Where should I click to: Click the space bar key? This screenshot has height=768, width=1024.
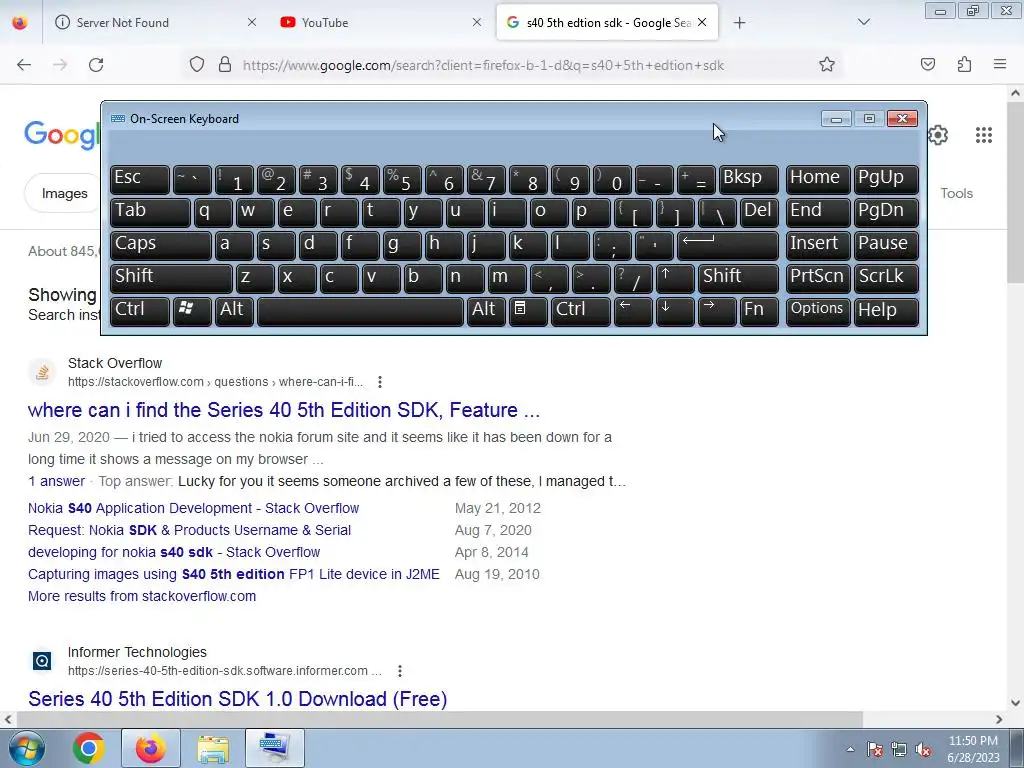coord(360,310)
